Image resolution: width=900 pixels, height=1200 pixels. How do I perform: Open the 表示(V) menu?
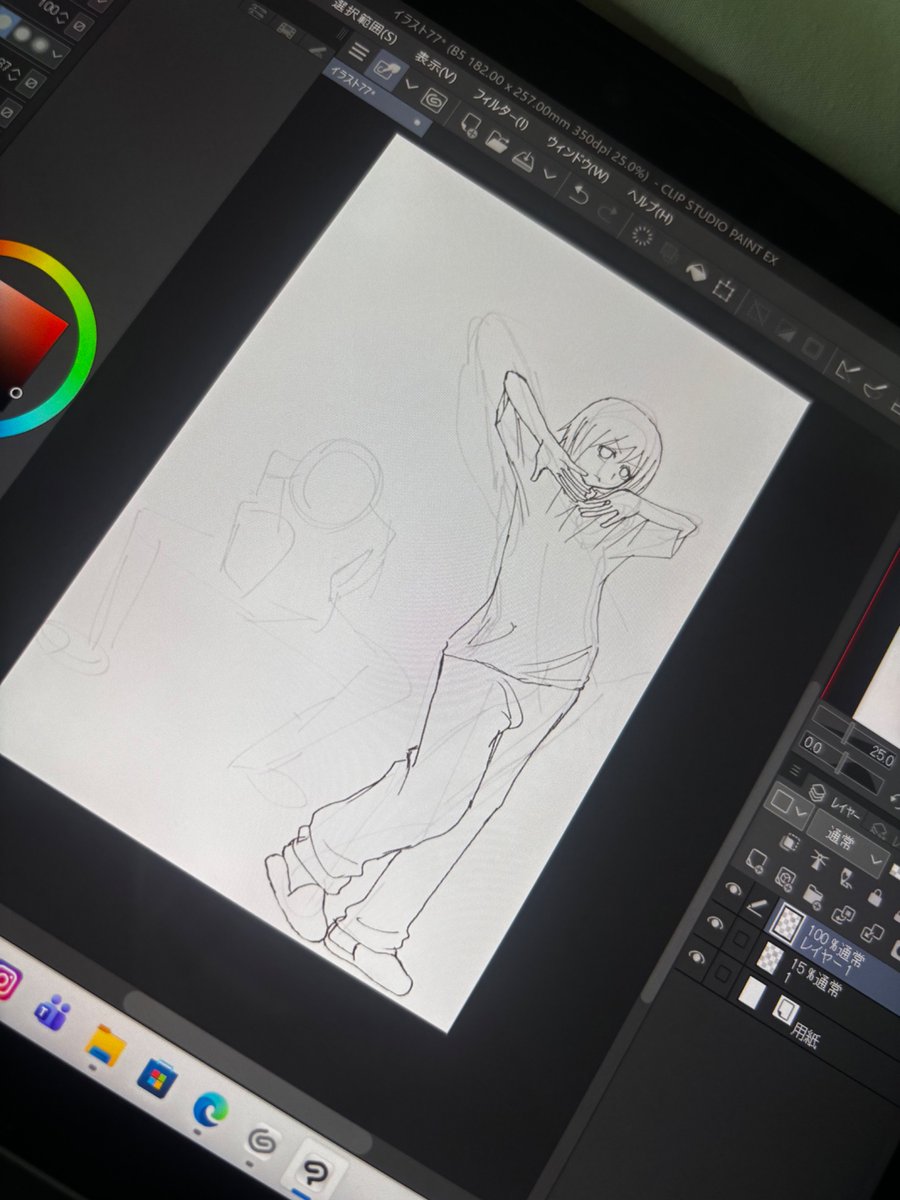pyautogui.click(x=436, y=67)
